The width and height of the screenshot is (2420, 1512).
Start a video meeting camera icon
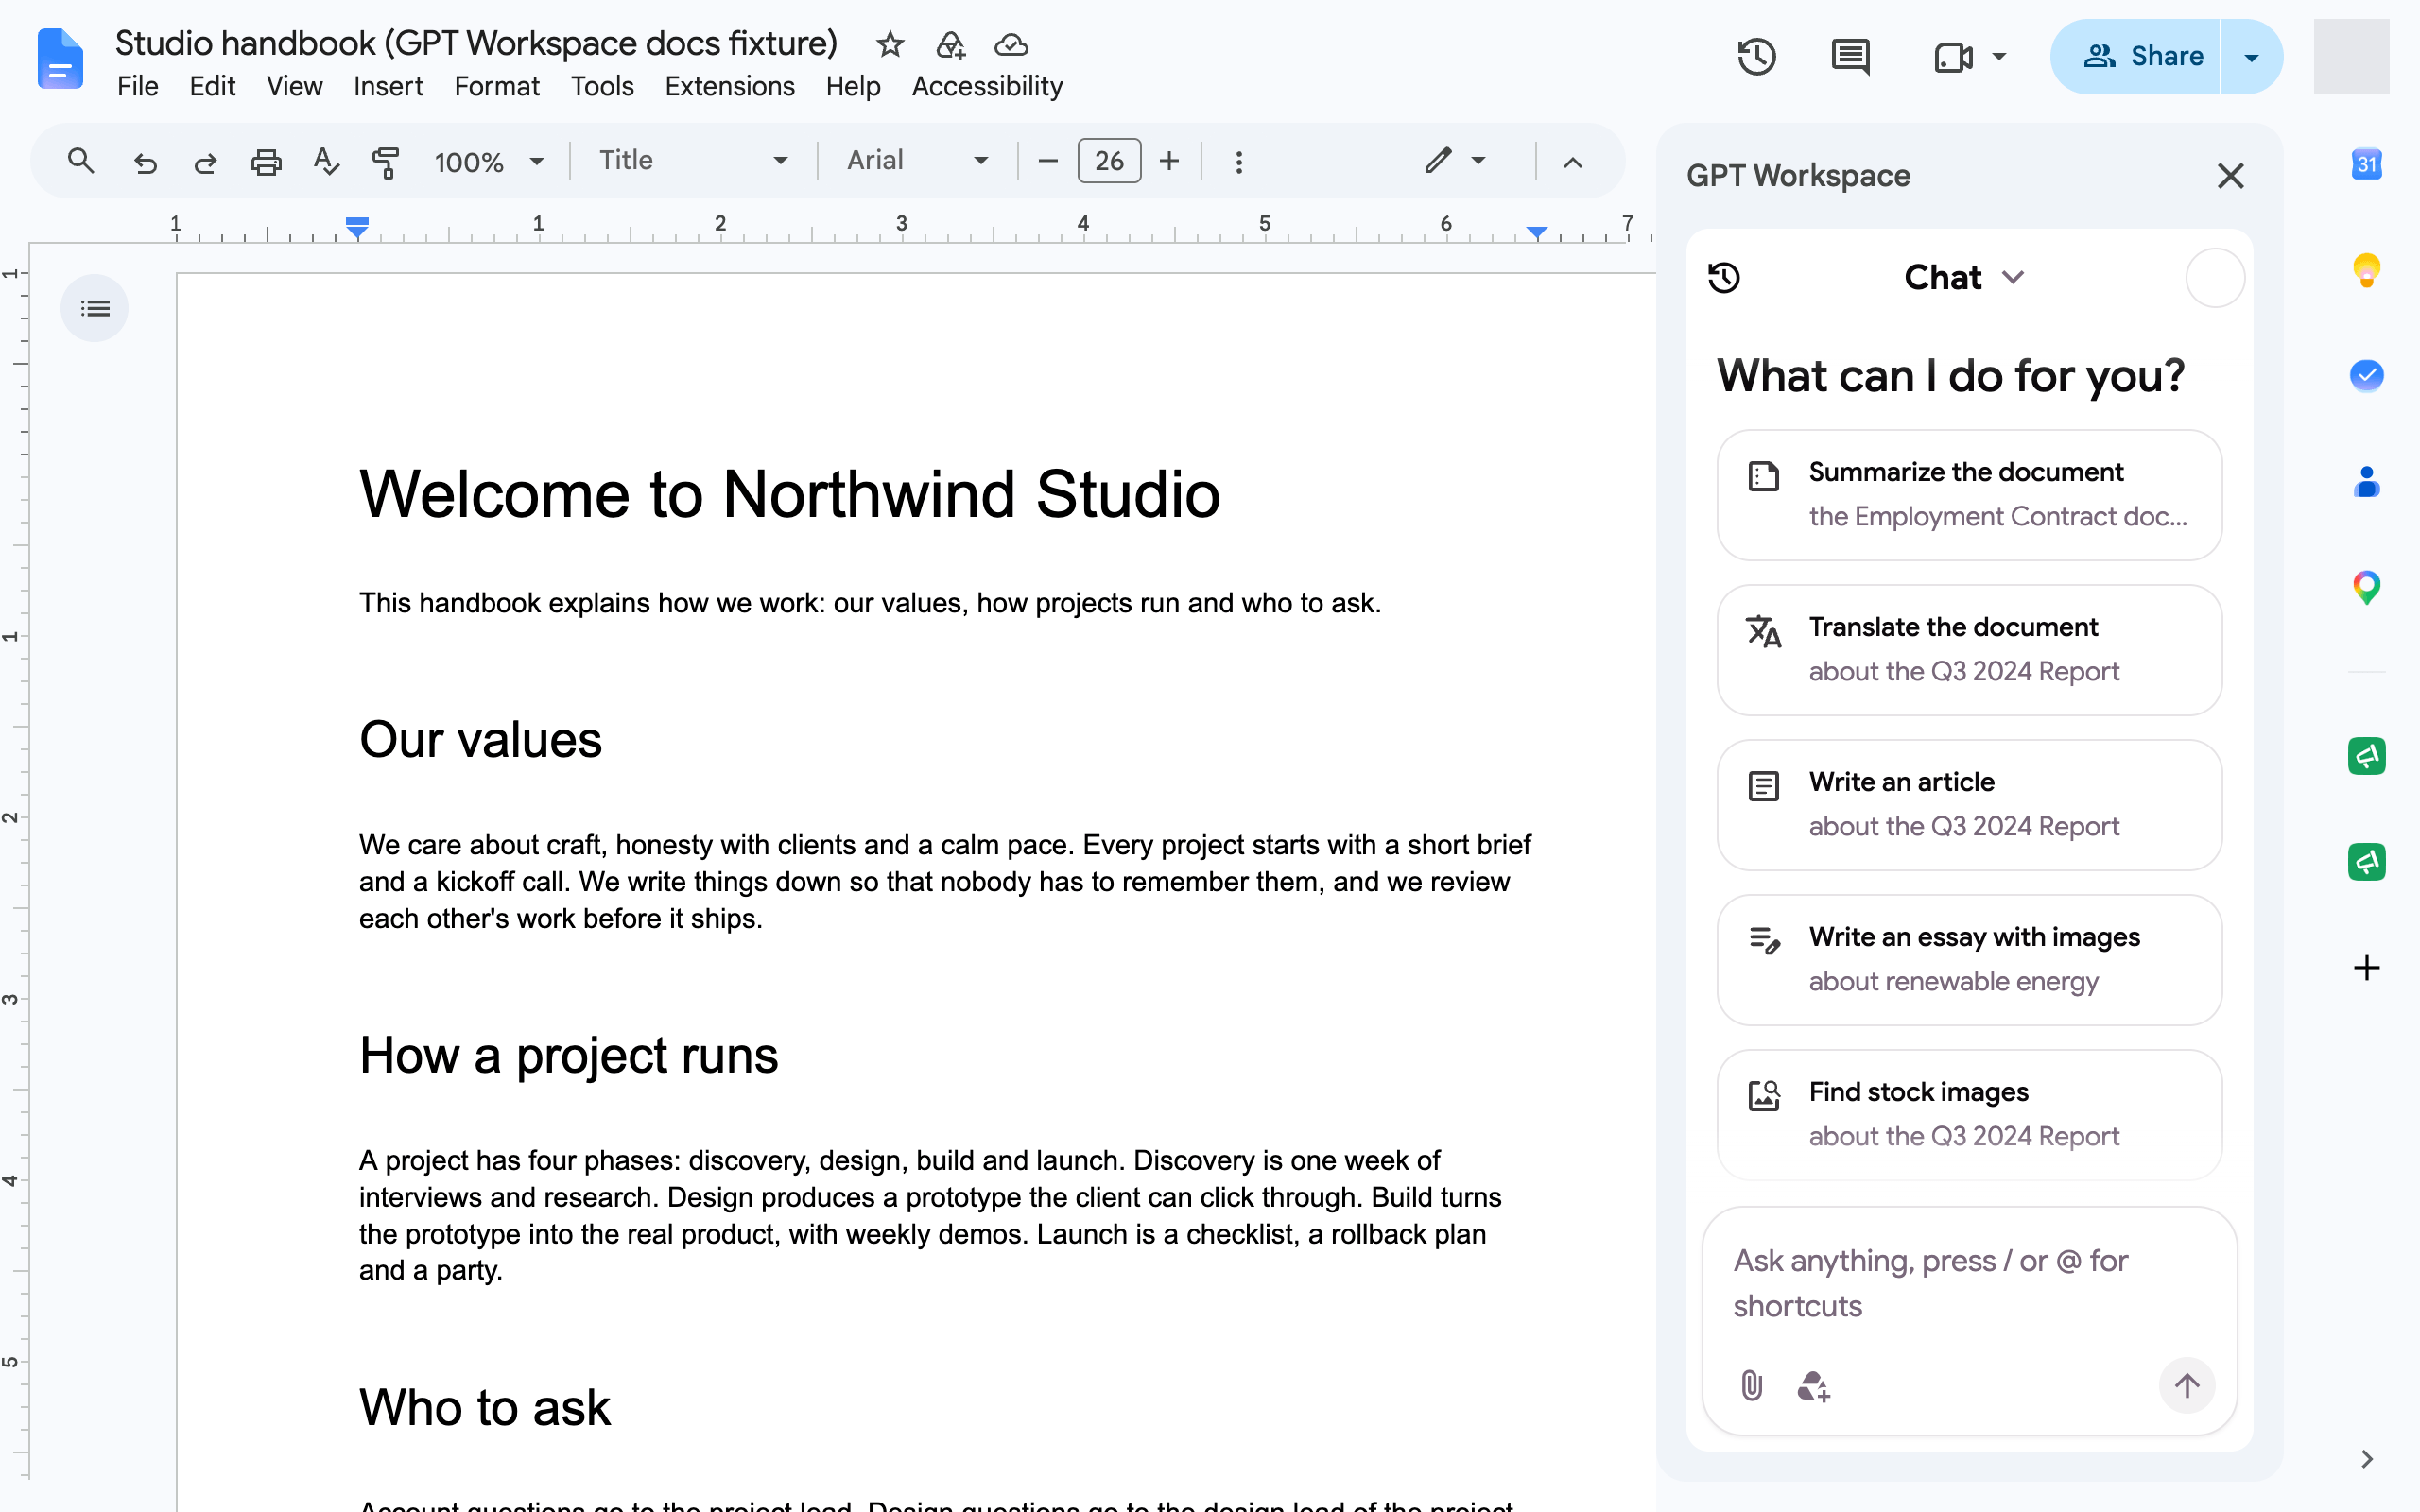pyautogui.click(x=1953, y=57)
